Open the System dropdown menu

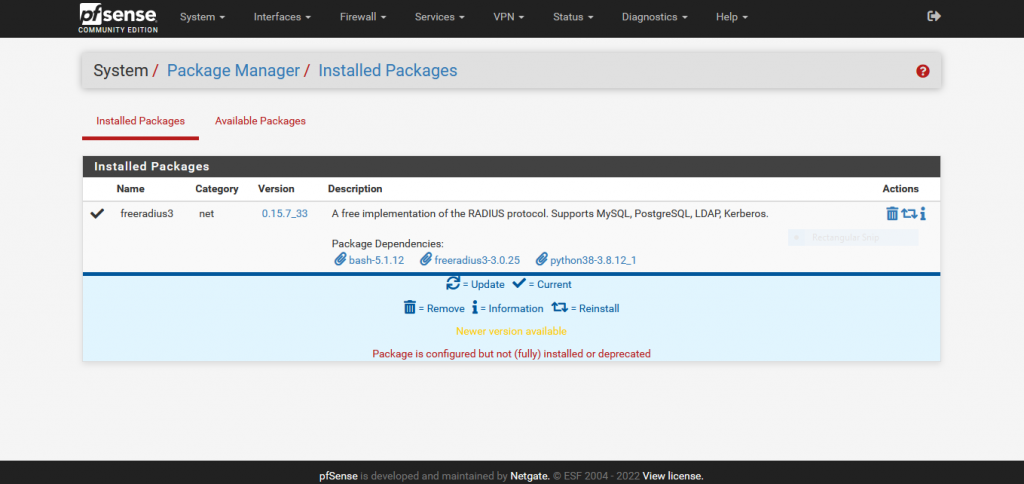(x=202, y=17)
